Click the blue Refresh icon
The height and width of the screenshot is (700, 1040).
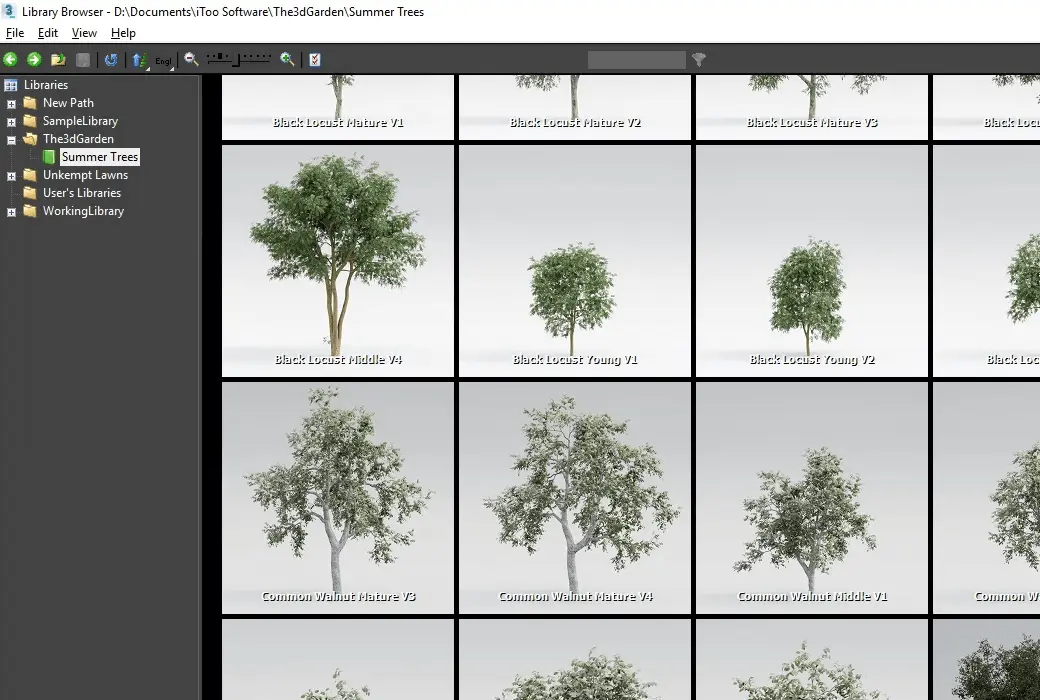[111, 60]
